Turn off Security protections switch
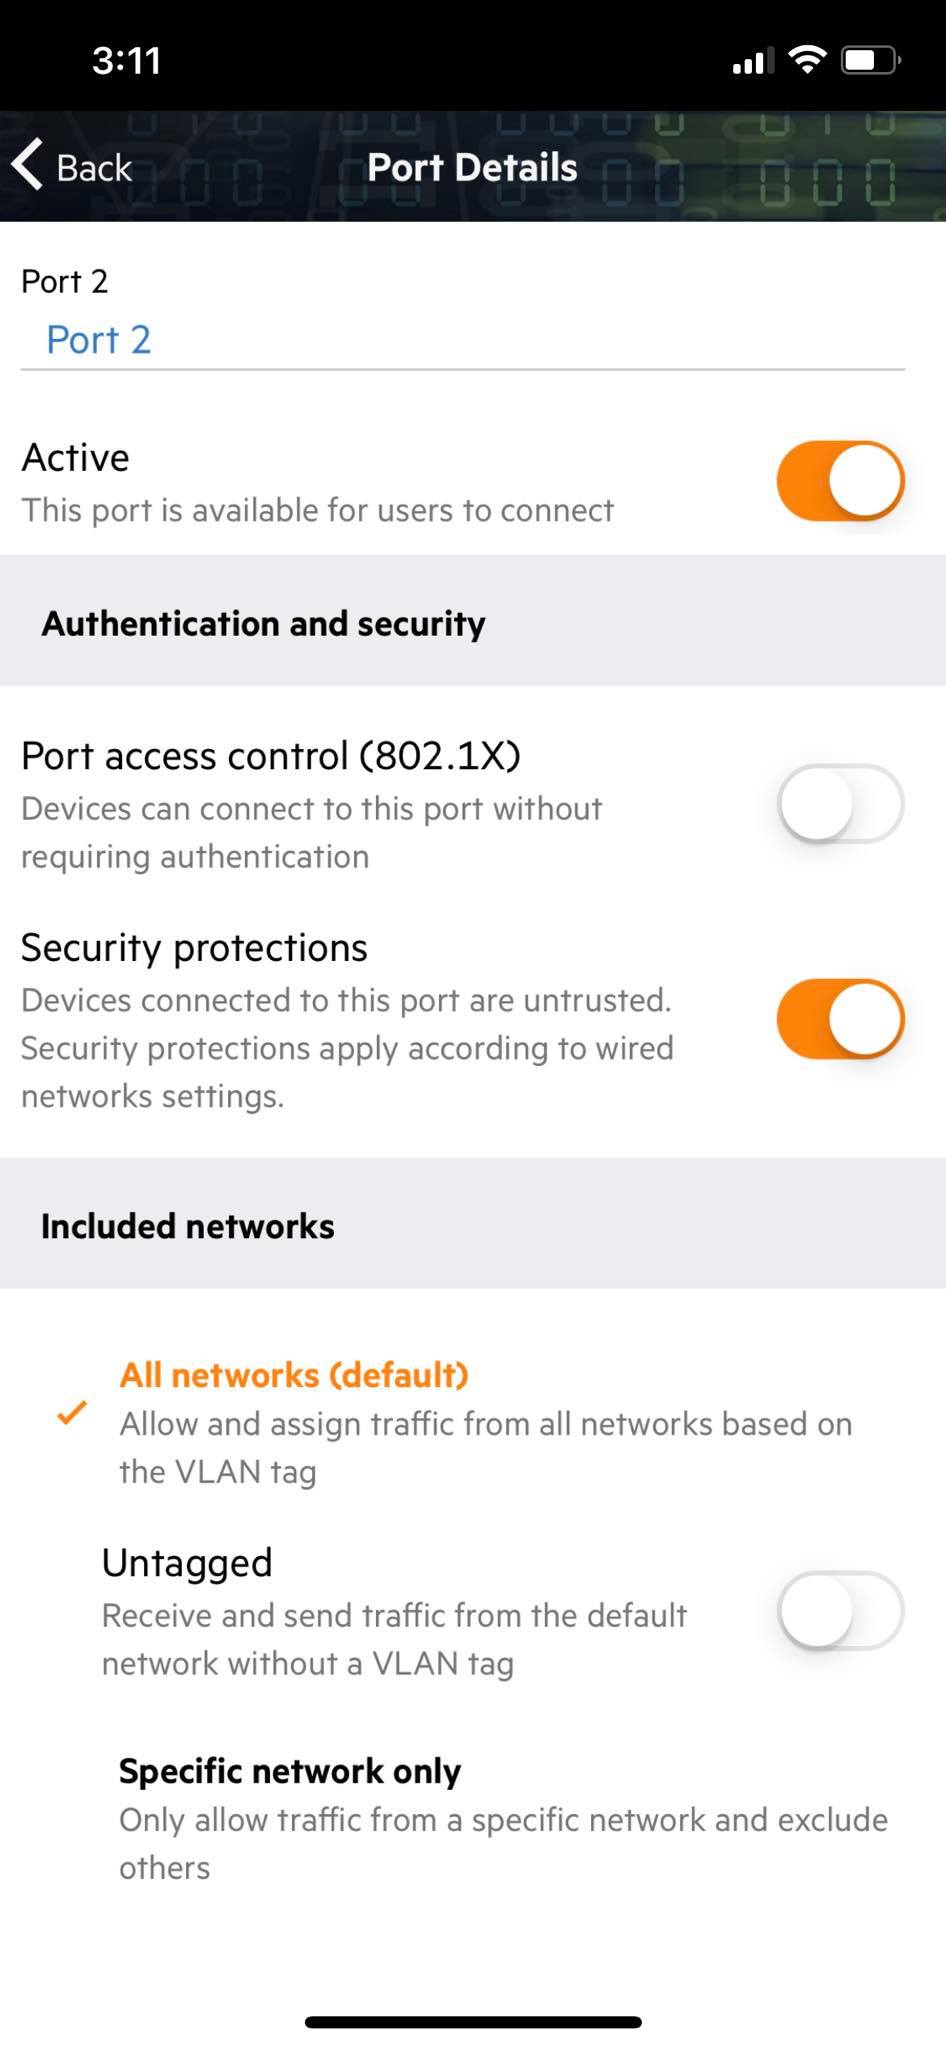Screen dimensions: 946x2048 click(840, 1019)
